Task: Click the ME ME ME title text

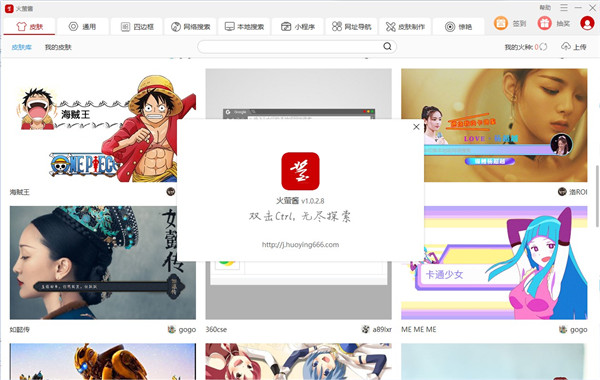Action: 419,329
